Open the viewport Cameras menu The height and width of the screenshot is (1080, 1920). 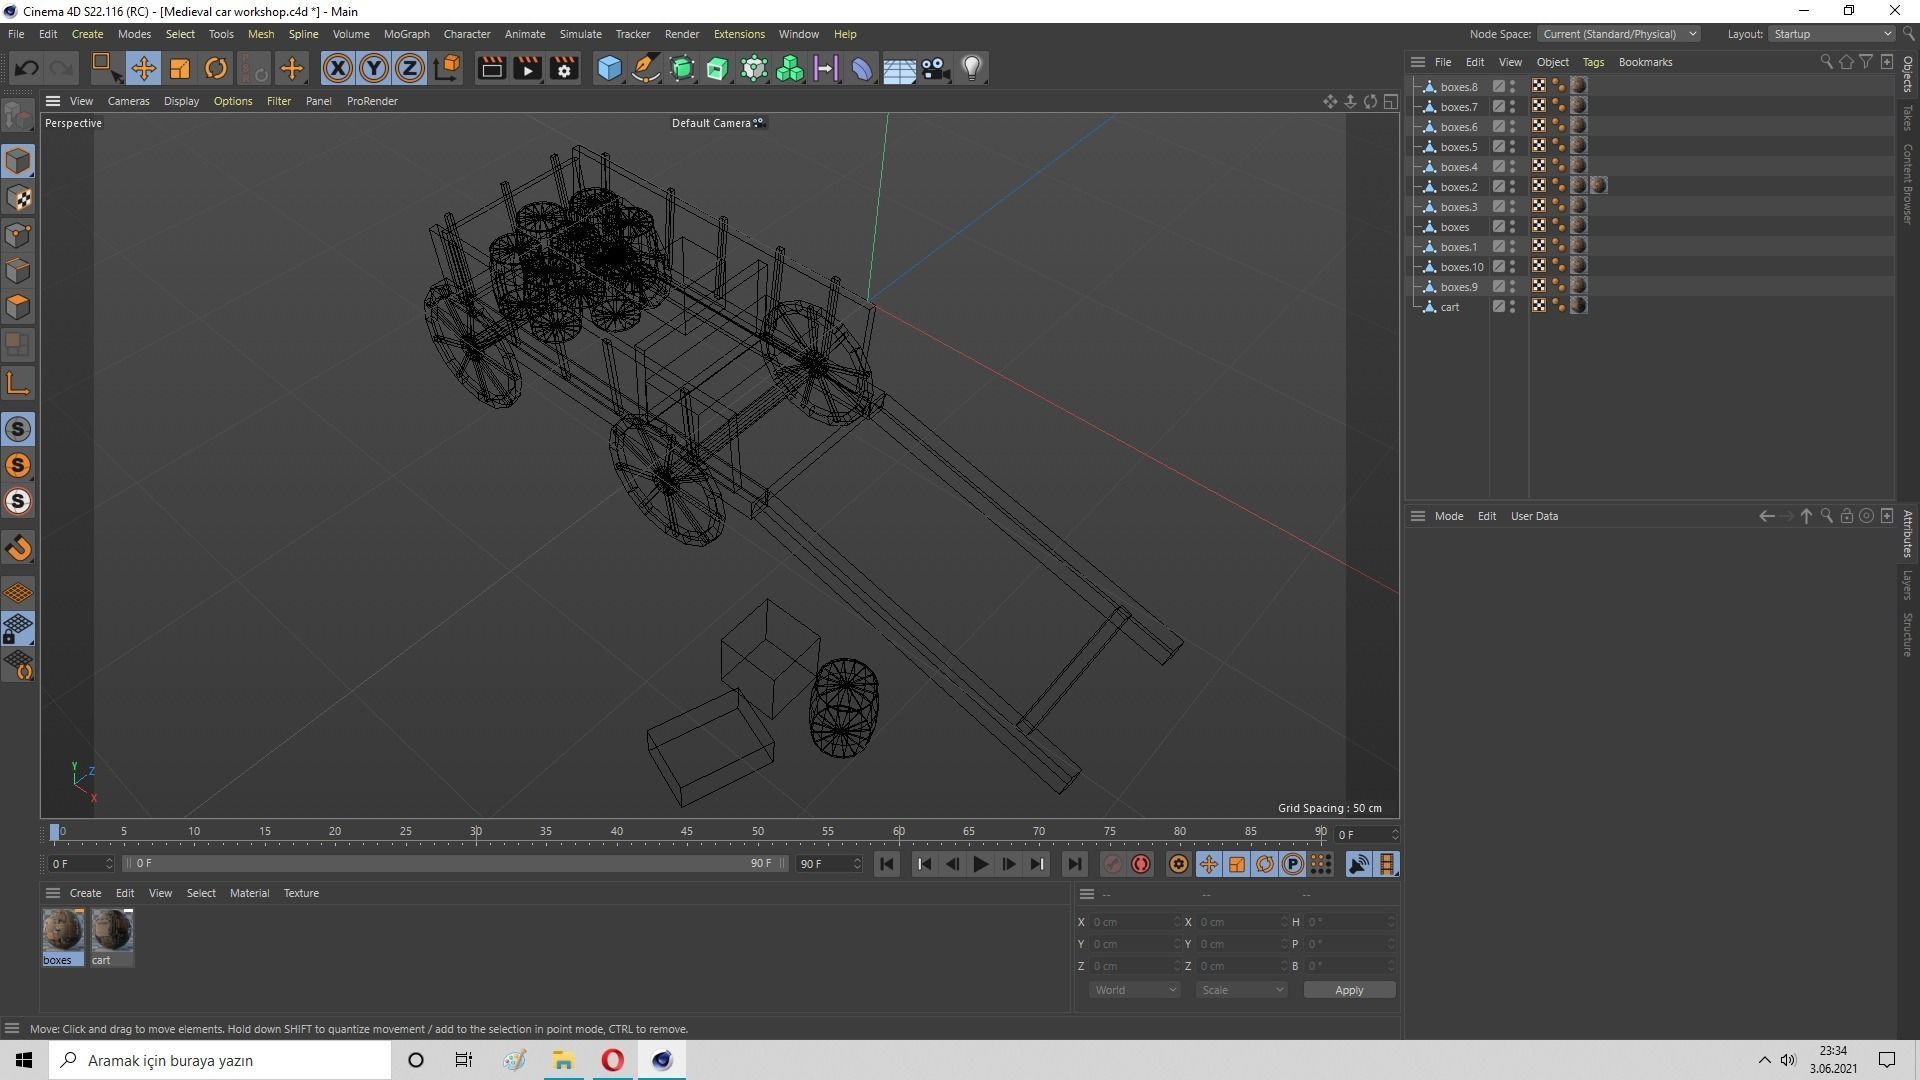[x=128, y=101]
